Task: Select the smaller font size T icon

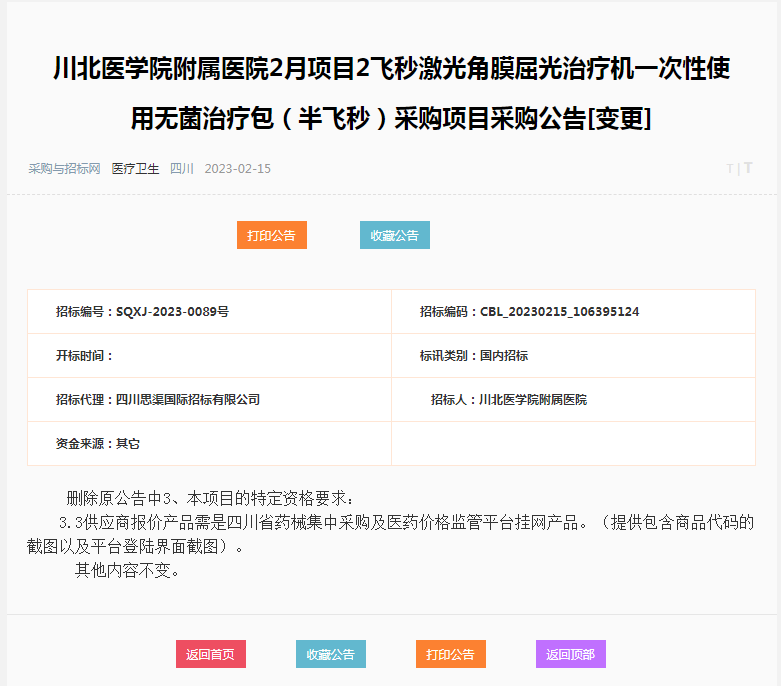Action: (730, 169)
